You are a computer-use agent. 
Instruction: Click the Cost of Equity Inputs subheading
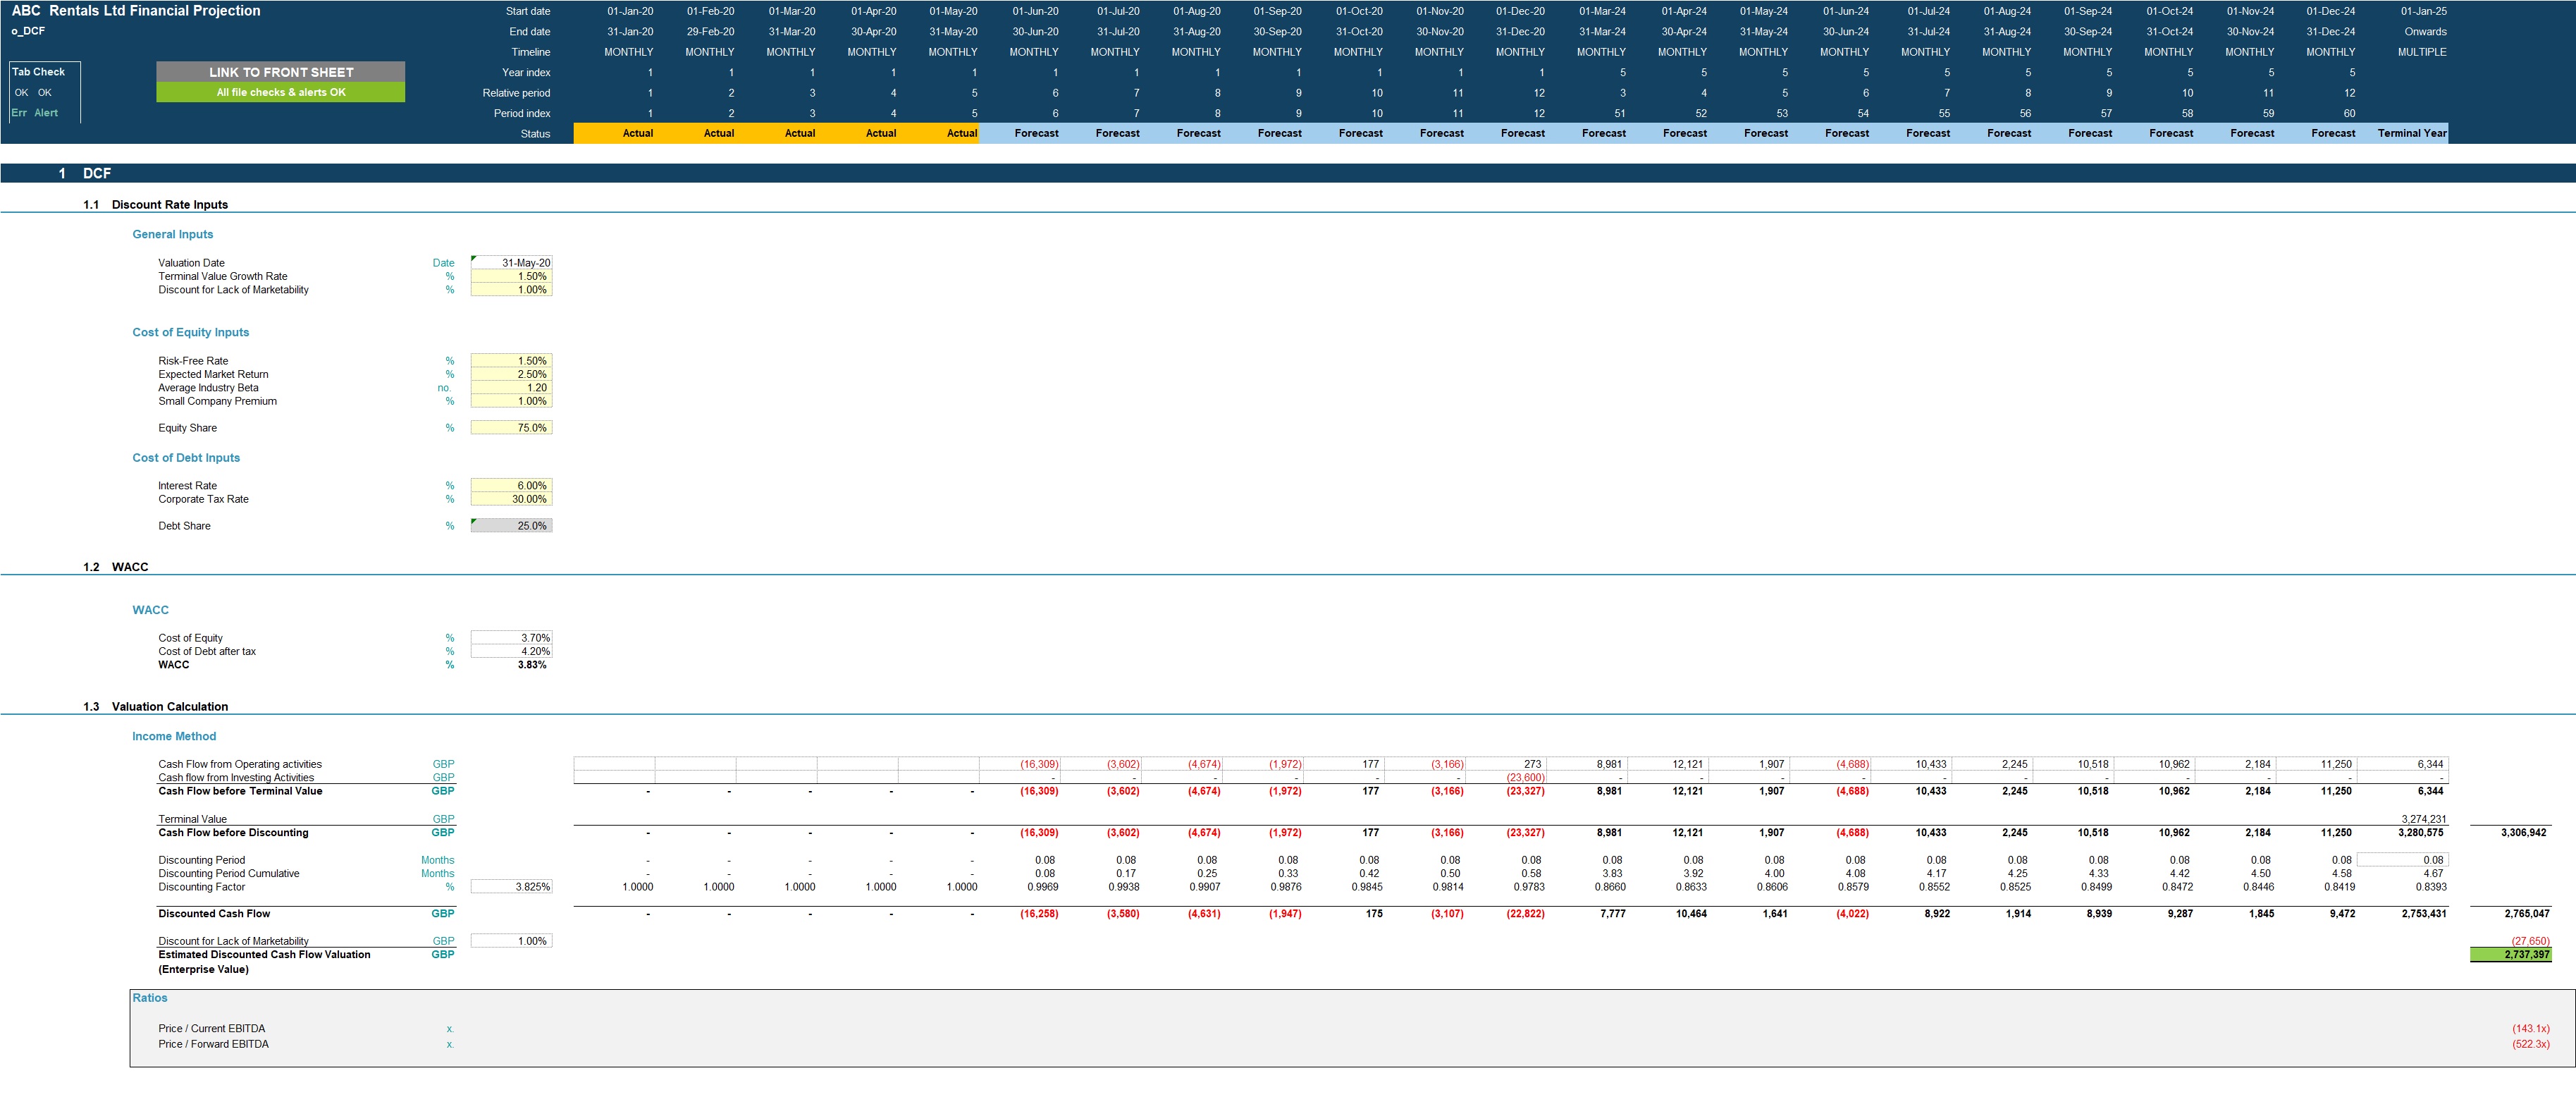(191, 332)
